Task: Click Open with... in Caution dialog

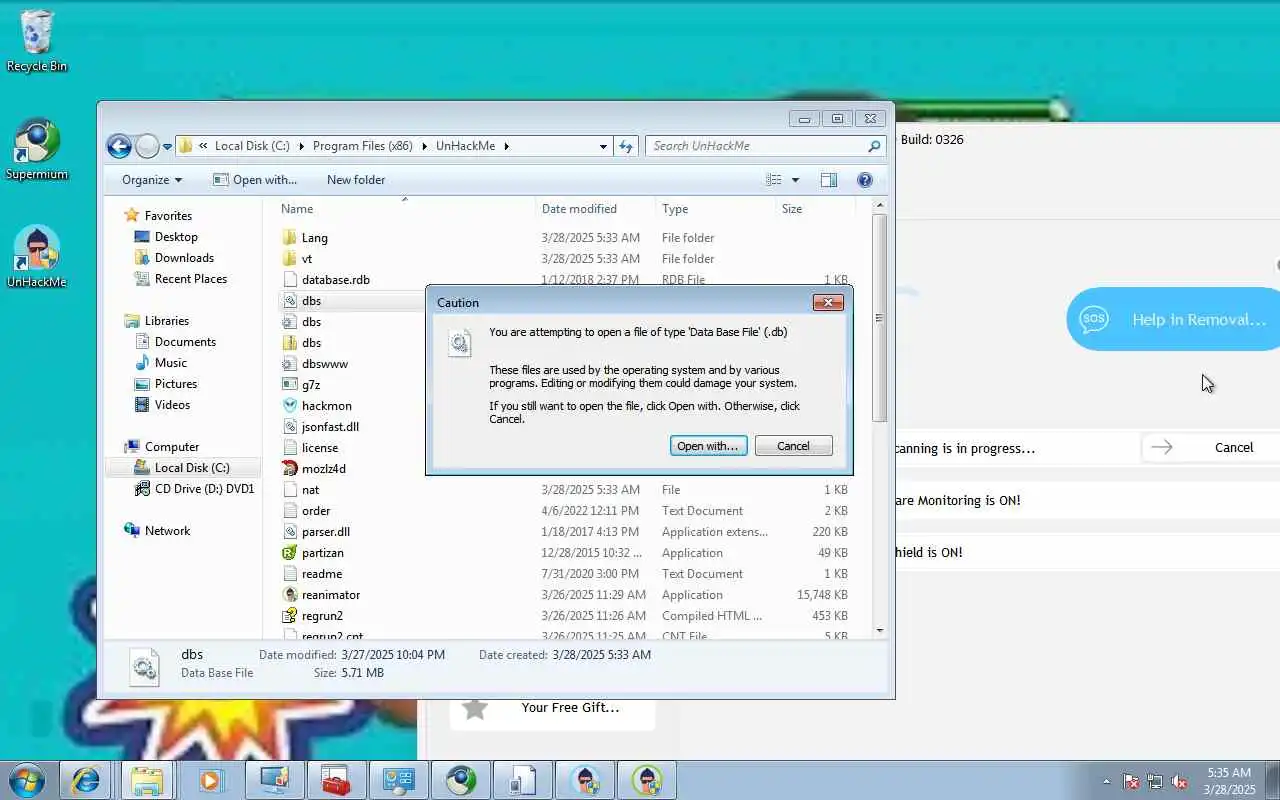Action: pyautogui.click(x=708, y=446)
